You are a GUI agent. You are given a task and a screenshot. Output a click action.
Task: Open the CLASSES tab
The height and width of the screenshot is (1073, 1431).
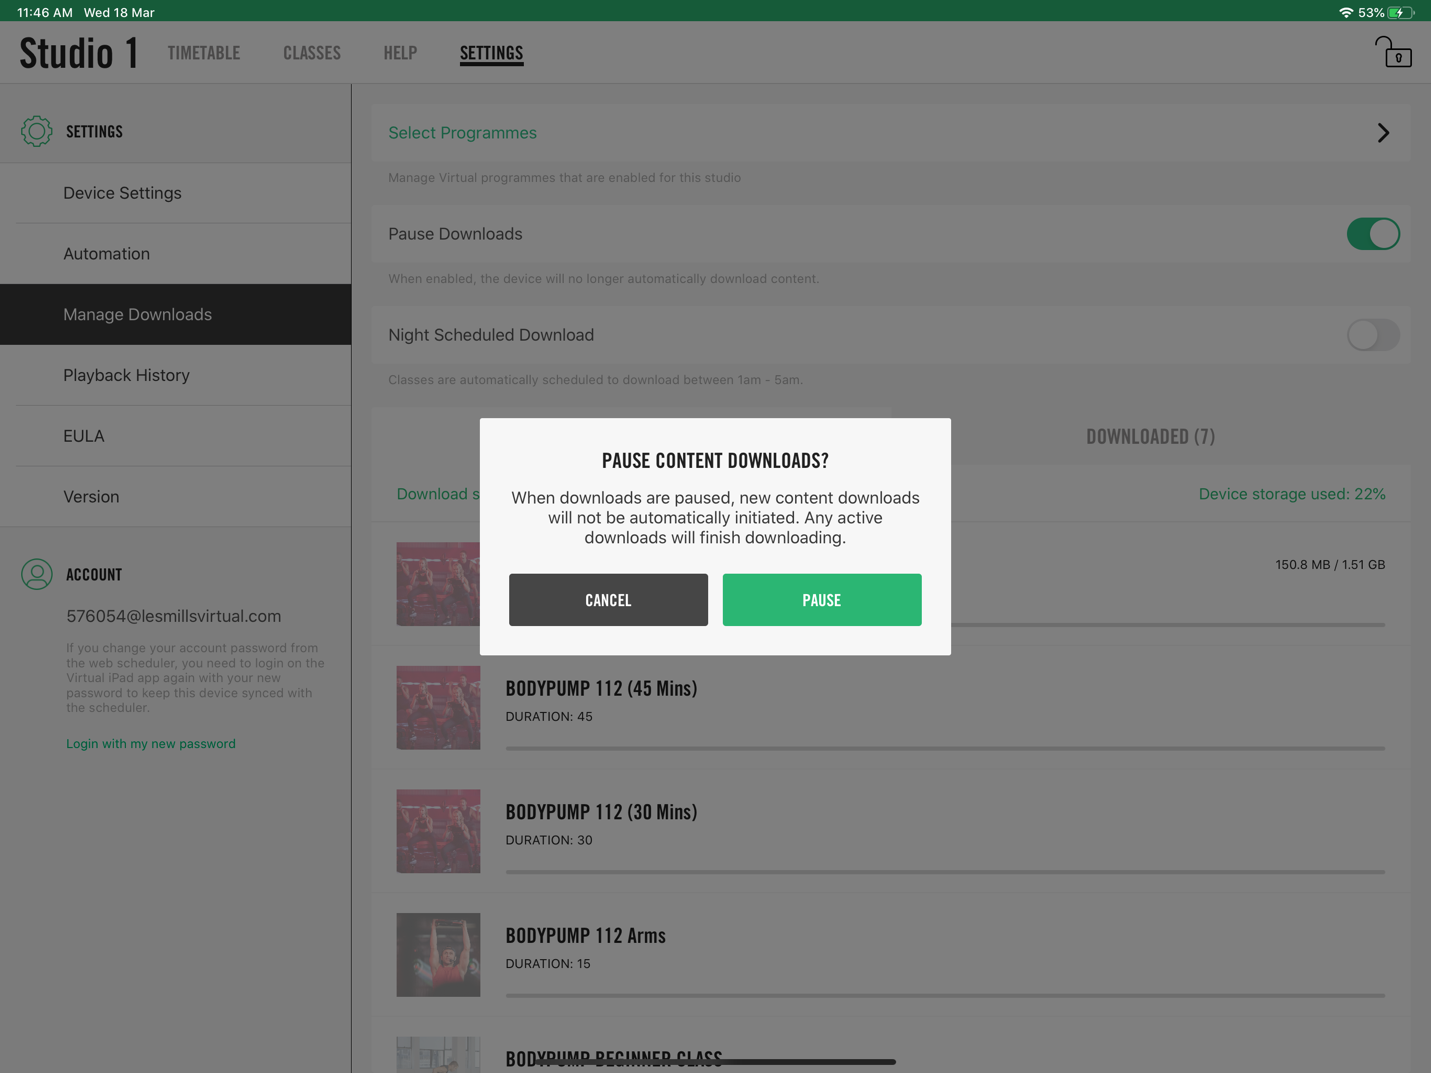pyautogui.click(x=312, y=53)
